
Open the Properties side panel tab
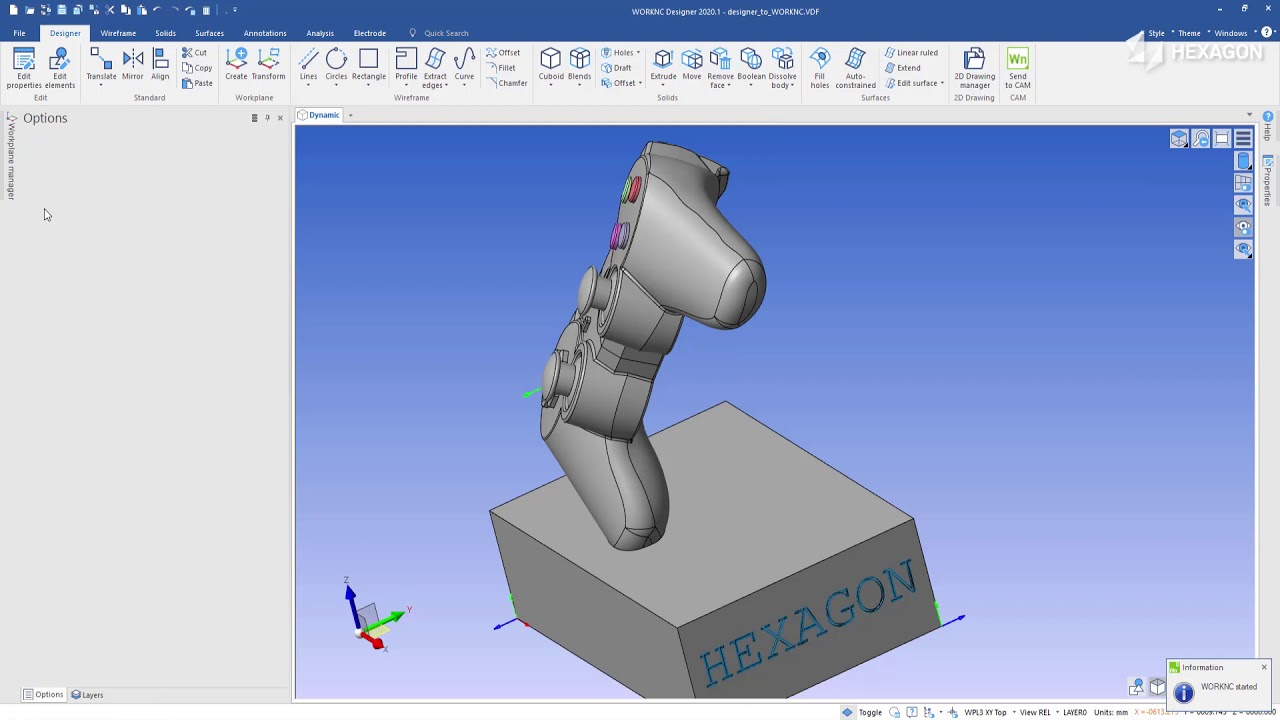click(x=1268, y=180)
